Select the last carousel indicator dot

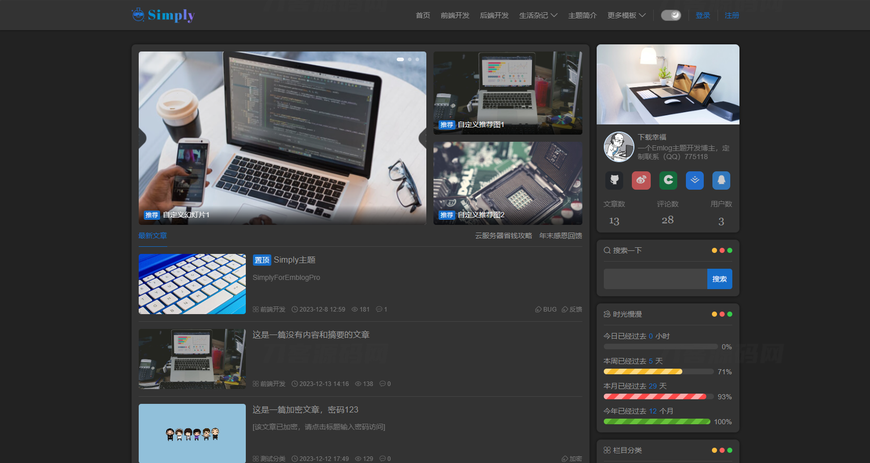418,60
